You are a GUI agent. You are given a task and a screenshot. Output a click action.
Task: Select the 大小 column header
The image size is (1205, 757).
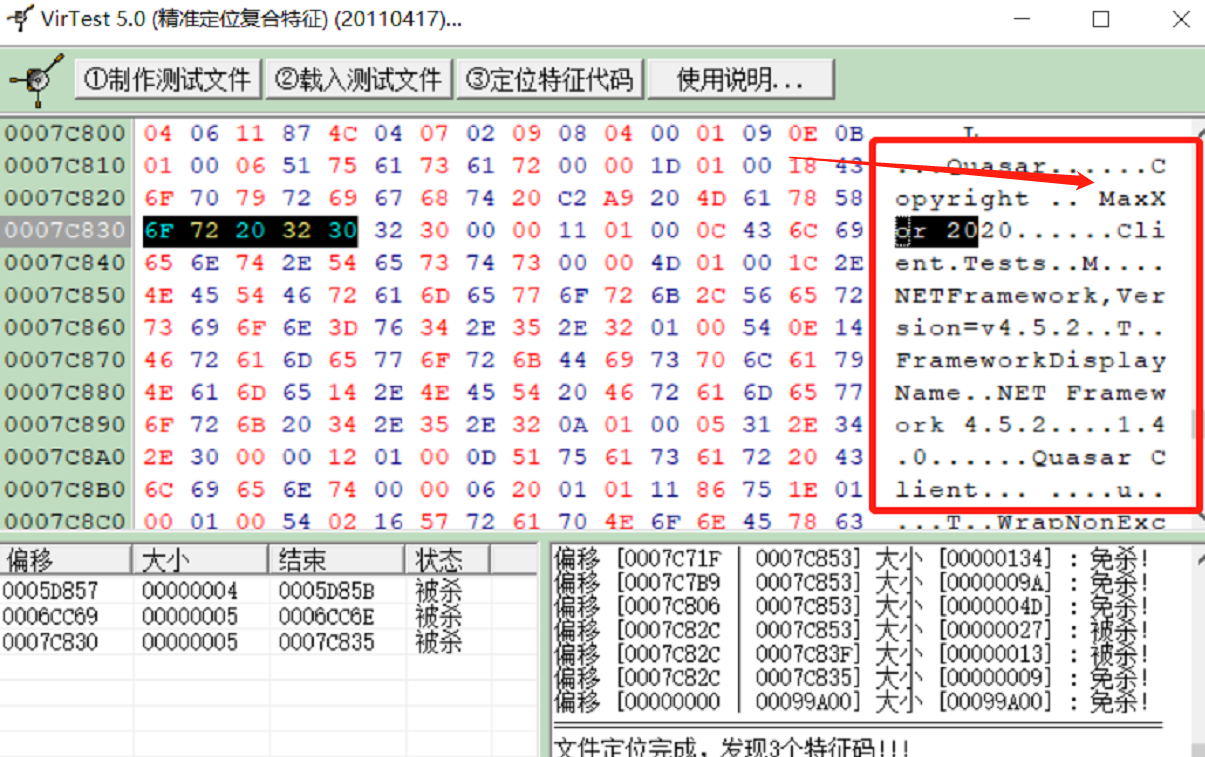200,559
